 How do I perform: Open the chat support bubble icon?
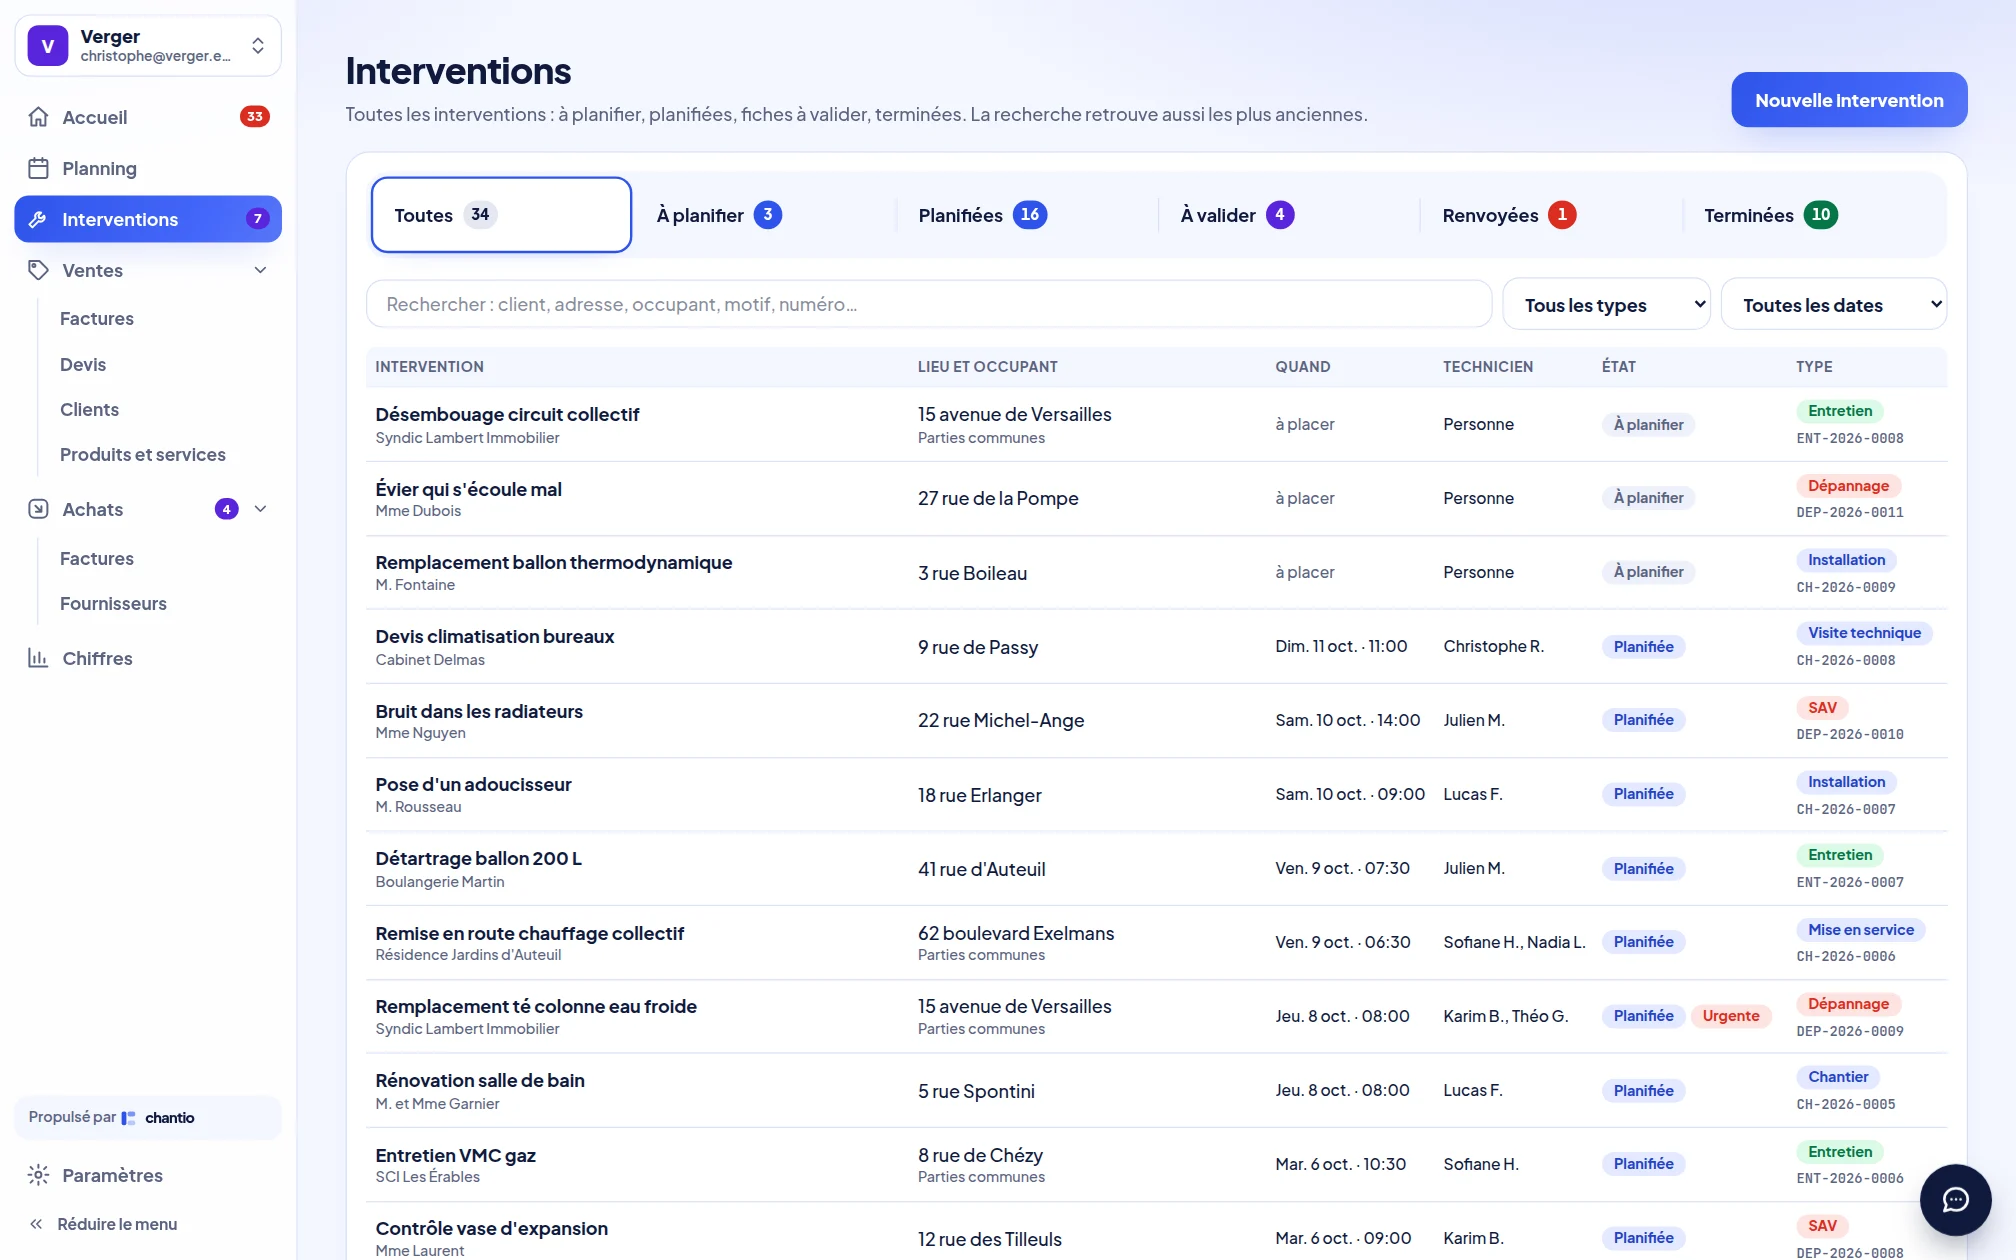(1955, 1199)
